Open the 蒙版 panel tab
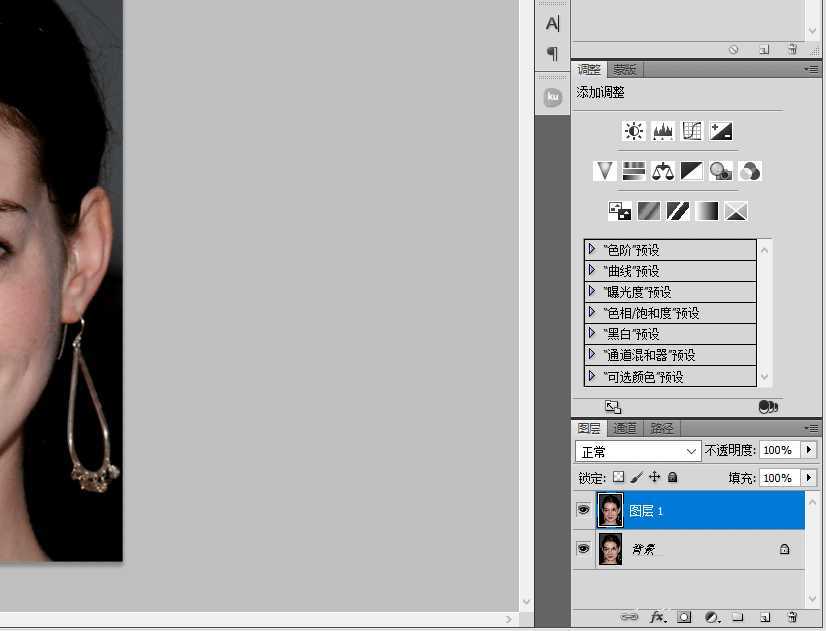Image resolution: width=826 pixels, height=631 pixels. (x=624, y=69)
